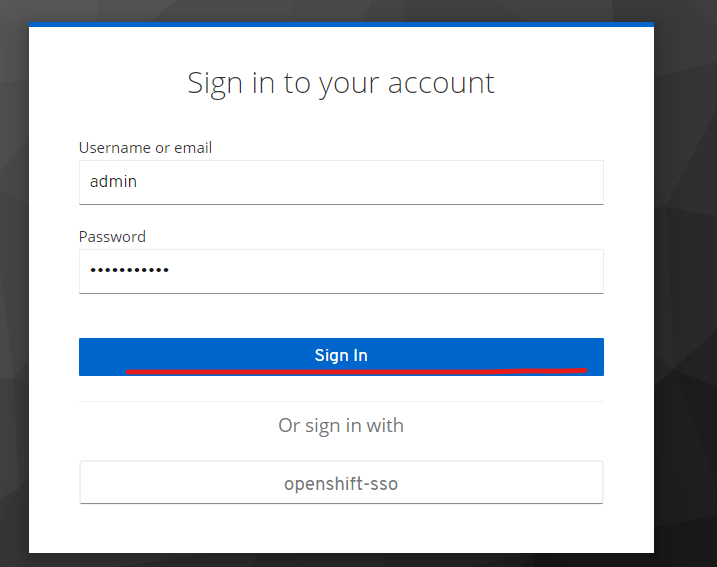Place cursor after 'admin' text
Viewport: 717px width, 567px height.
click(138, 182)
